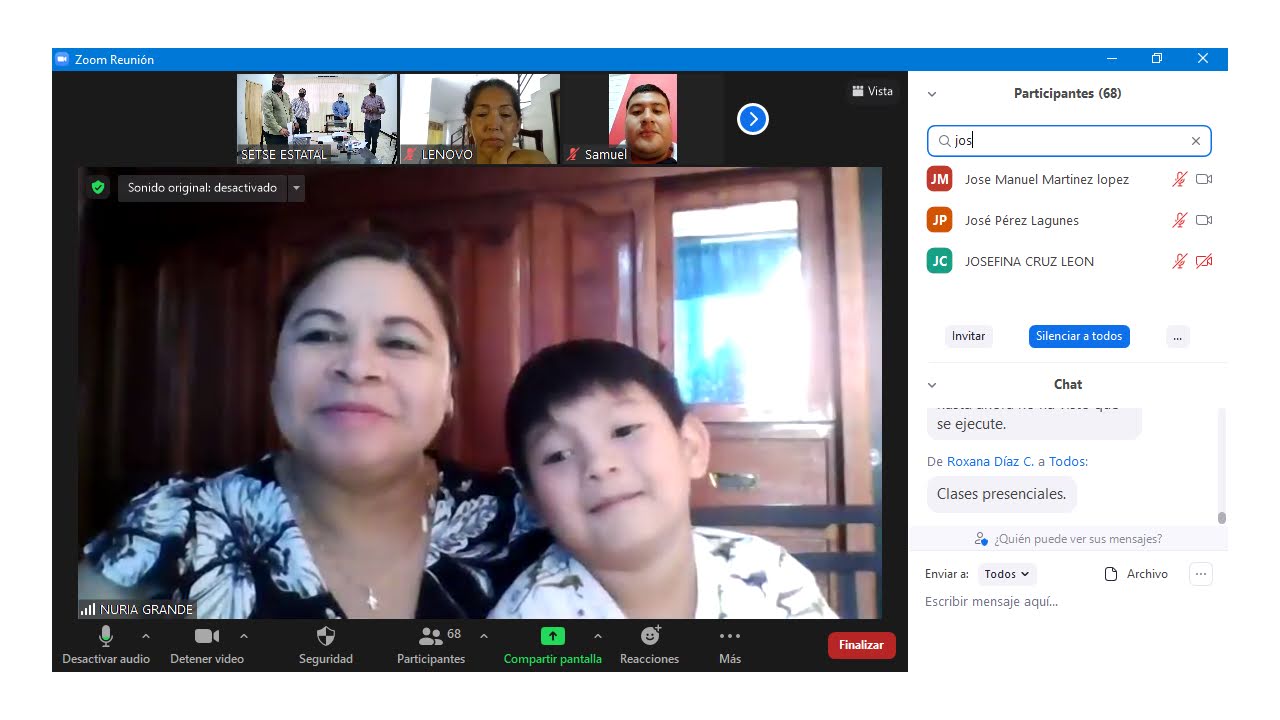Viewport: 1280px width, 720px height.
Task: Click the NURIA GRANDE name label
Action: [x=146, y=609]
